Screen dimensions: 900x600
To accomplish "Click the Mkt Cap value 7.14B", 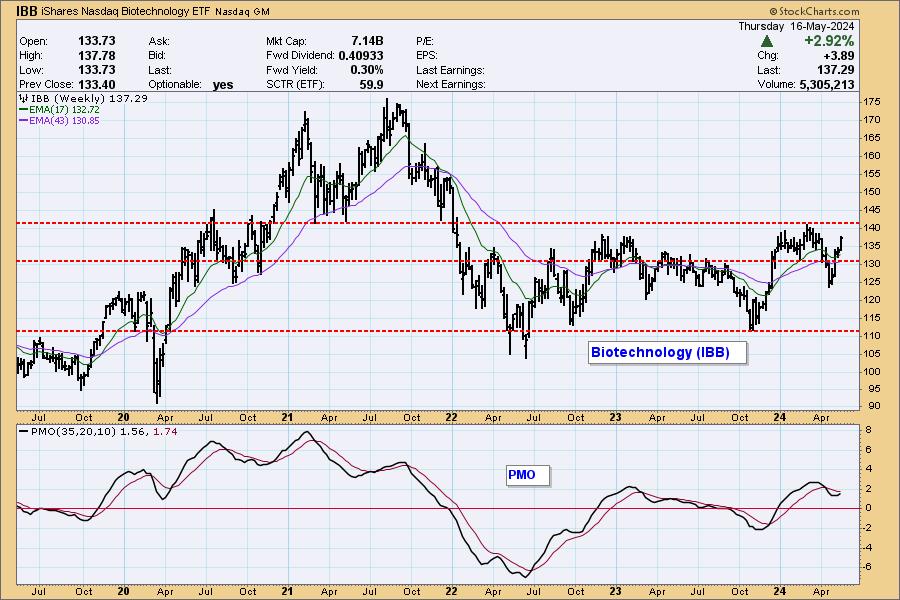I will [367, 41].
